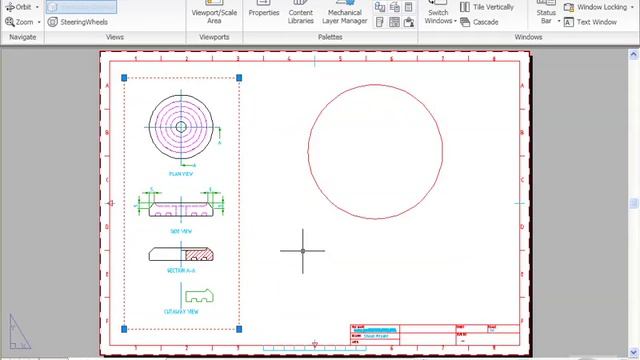The width and height of the screenshot is (640, 360).
Task: Click the Tile Vertically icon
Action: pos(464,7)
